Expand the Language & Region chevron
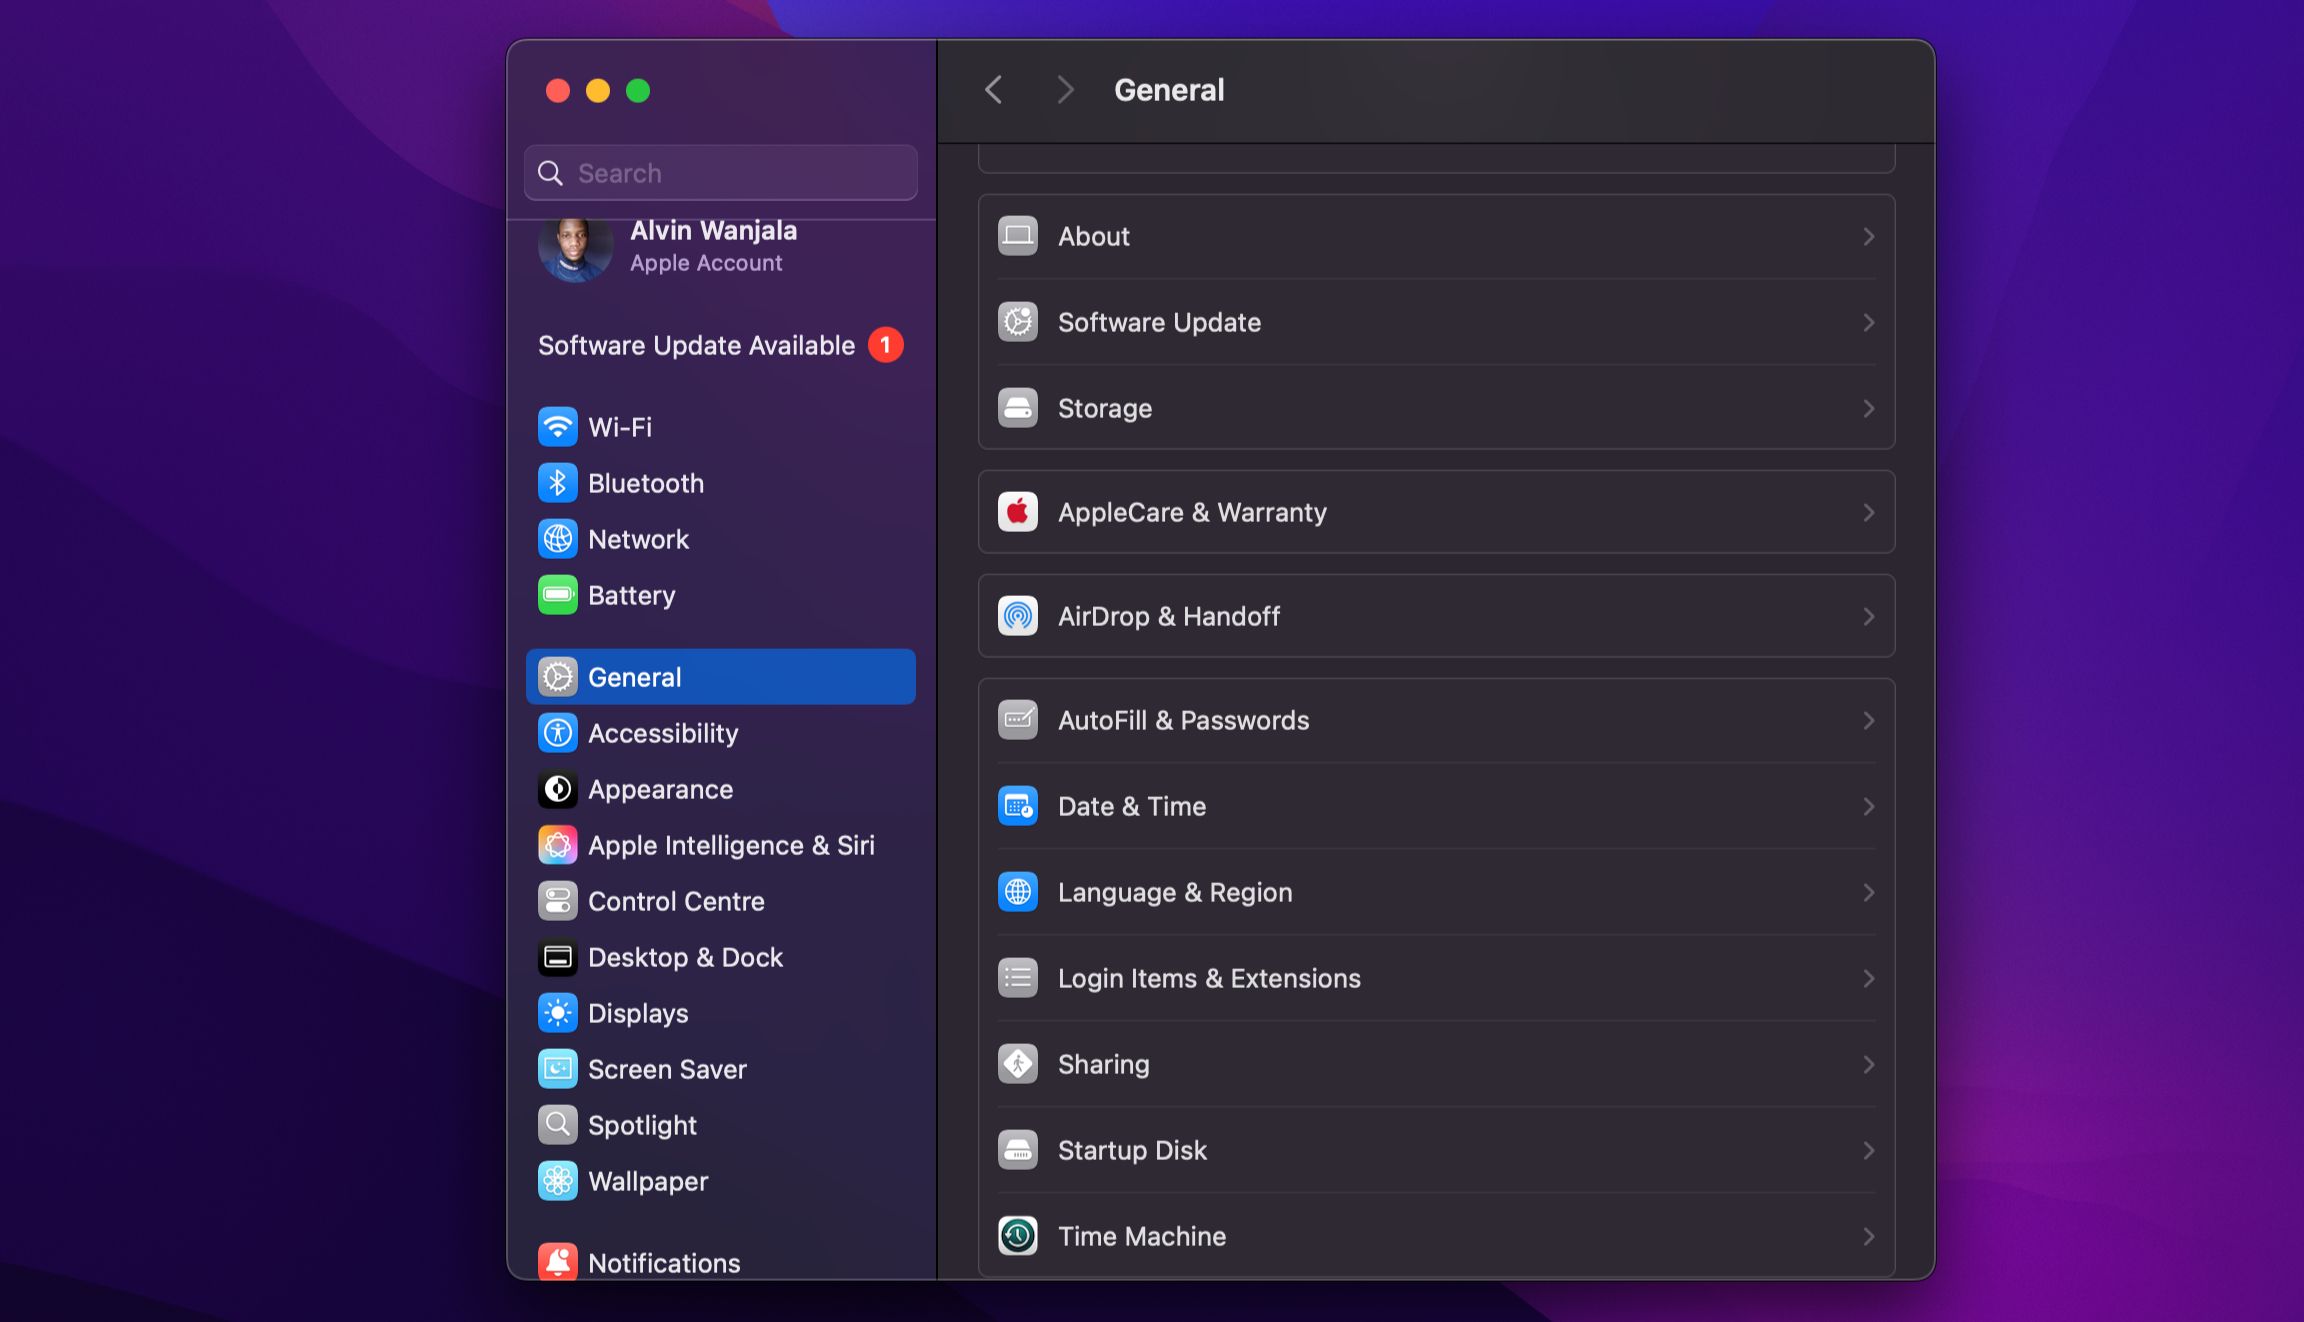Image resolution: width=2304 pixels, height=1322 pixels. point(1868,893)
